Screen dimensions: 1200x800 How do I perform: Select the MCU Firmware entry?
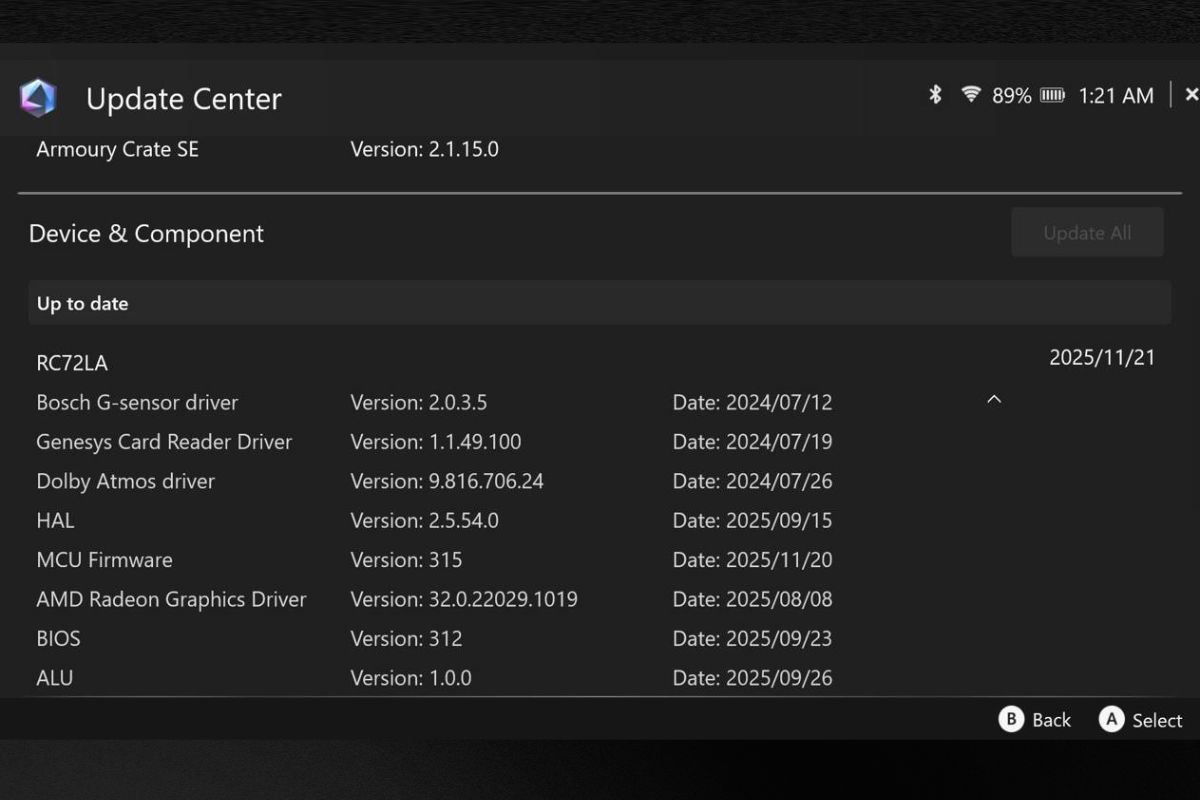104,560
